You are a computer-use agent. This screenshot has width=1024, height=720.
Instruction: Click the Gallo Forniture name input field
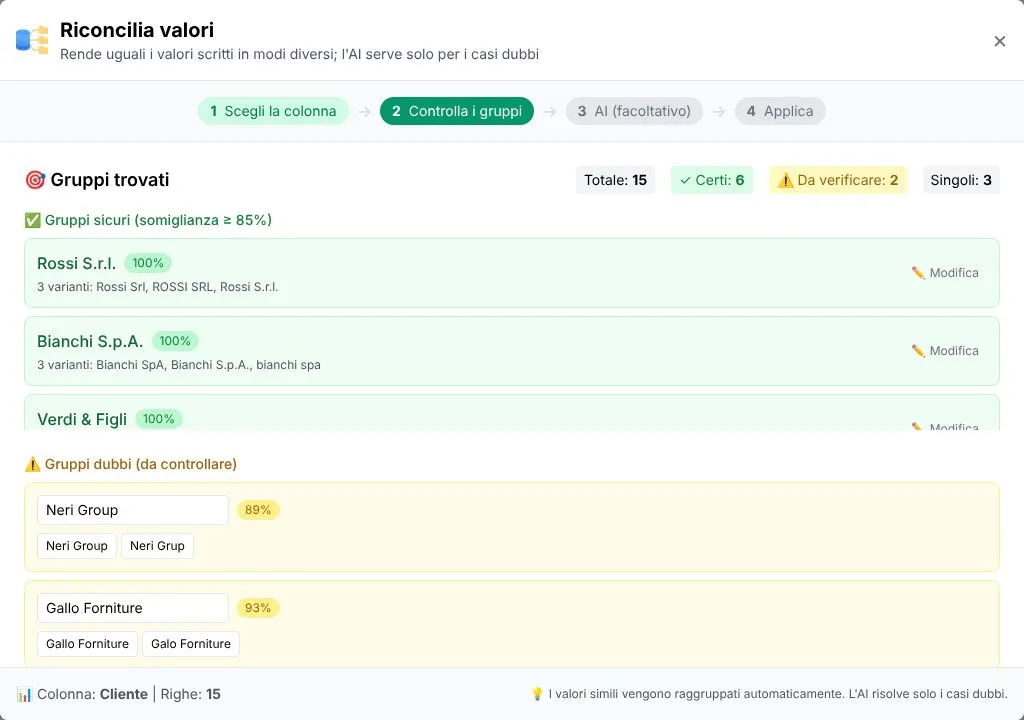pos(133,608)
